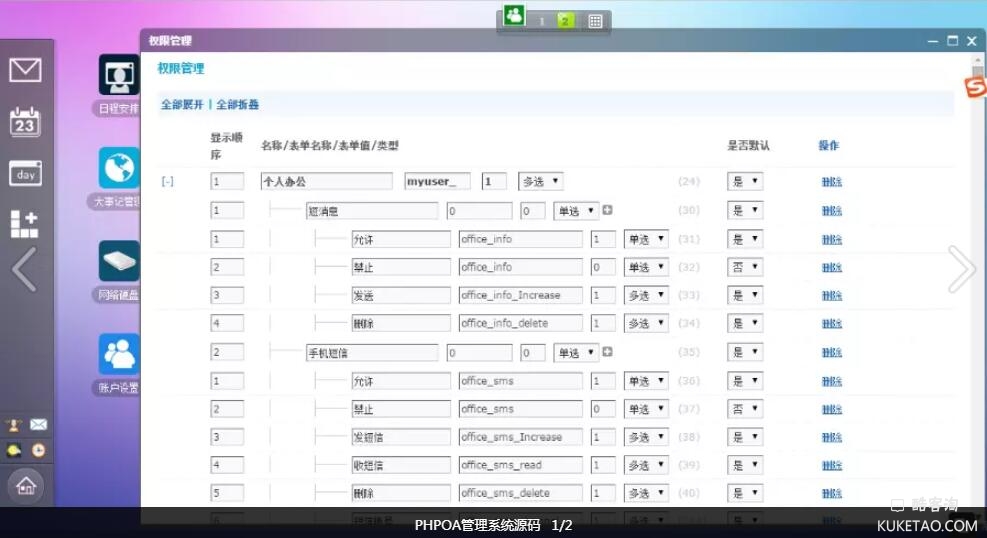
Task: Click the 操作 column header
Action: point(828,145)
